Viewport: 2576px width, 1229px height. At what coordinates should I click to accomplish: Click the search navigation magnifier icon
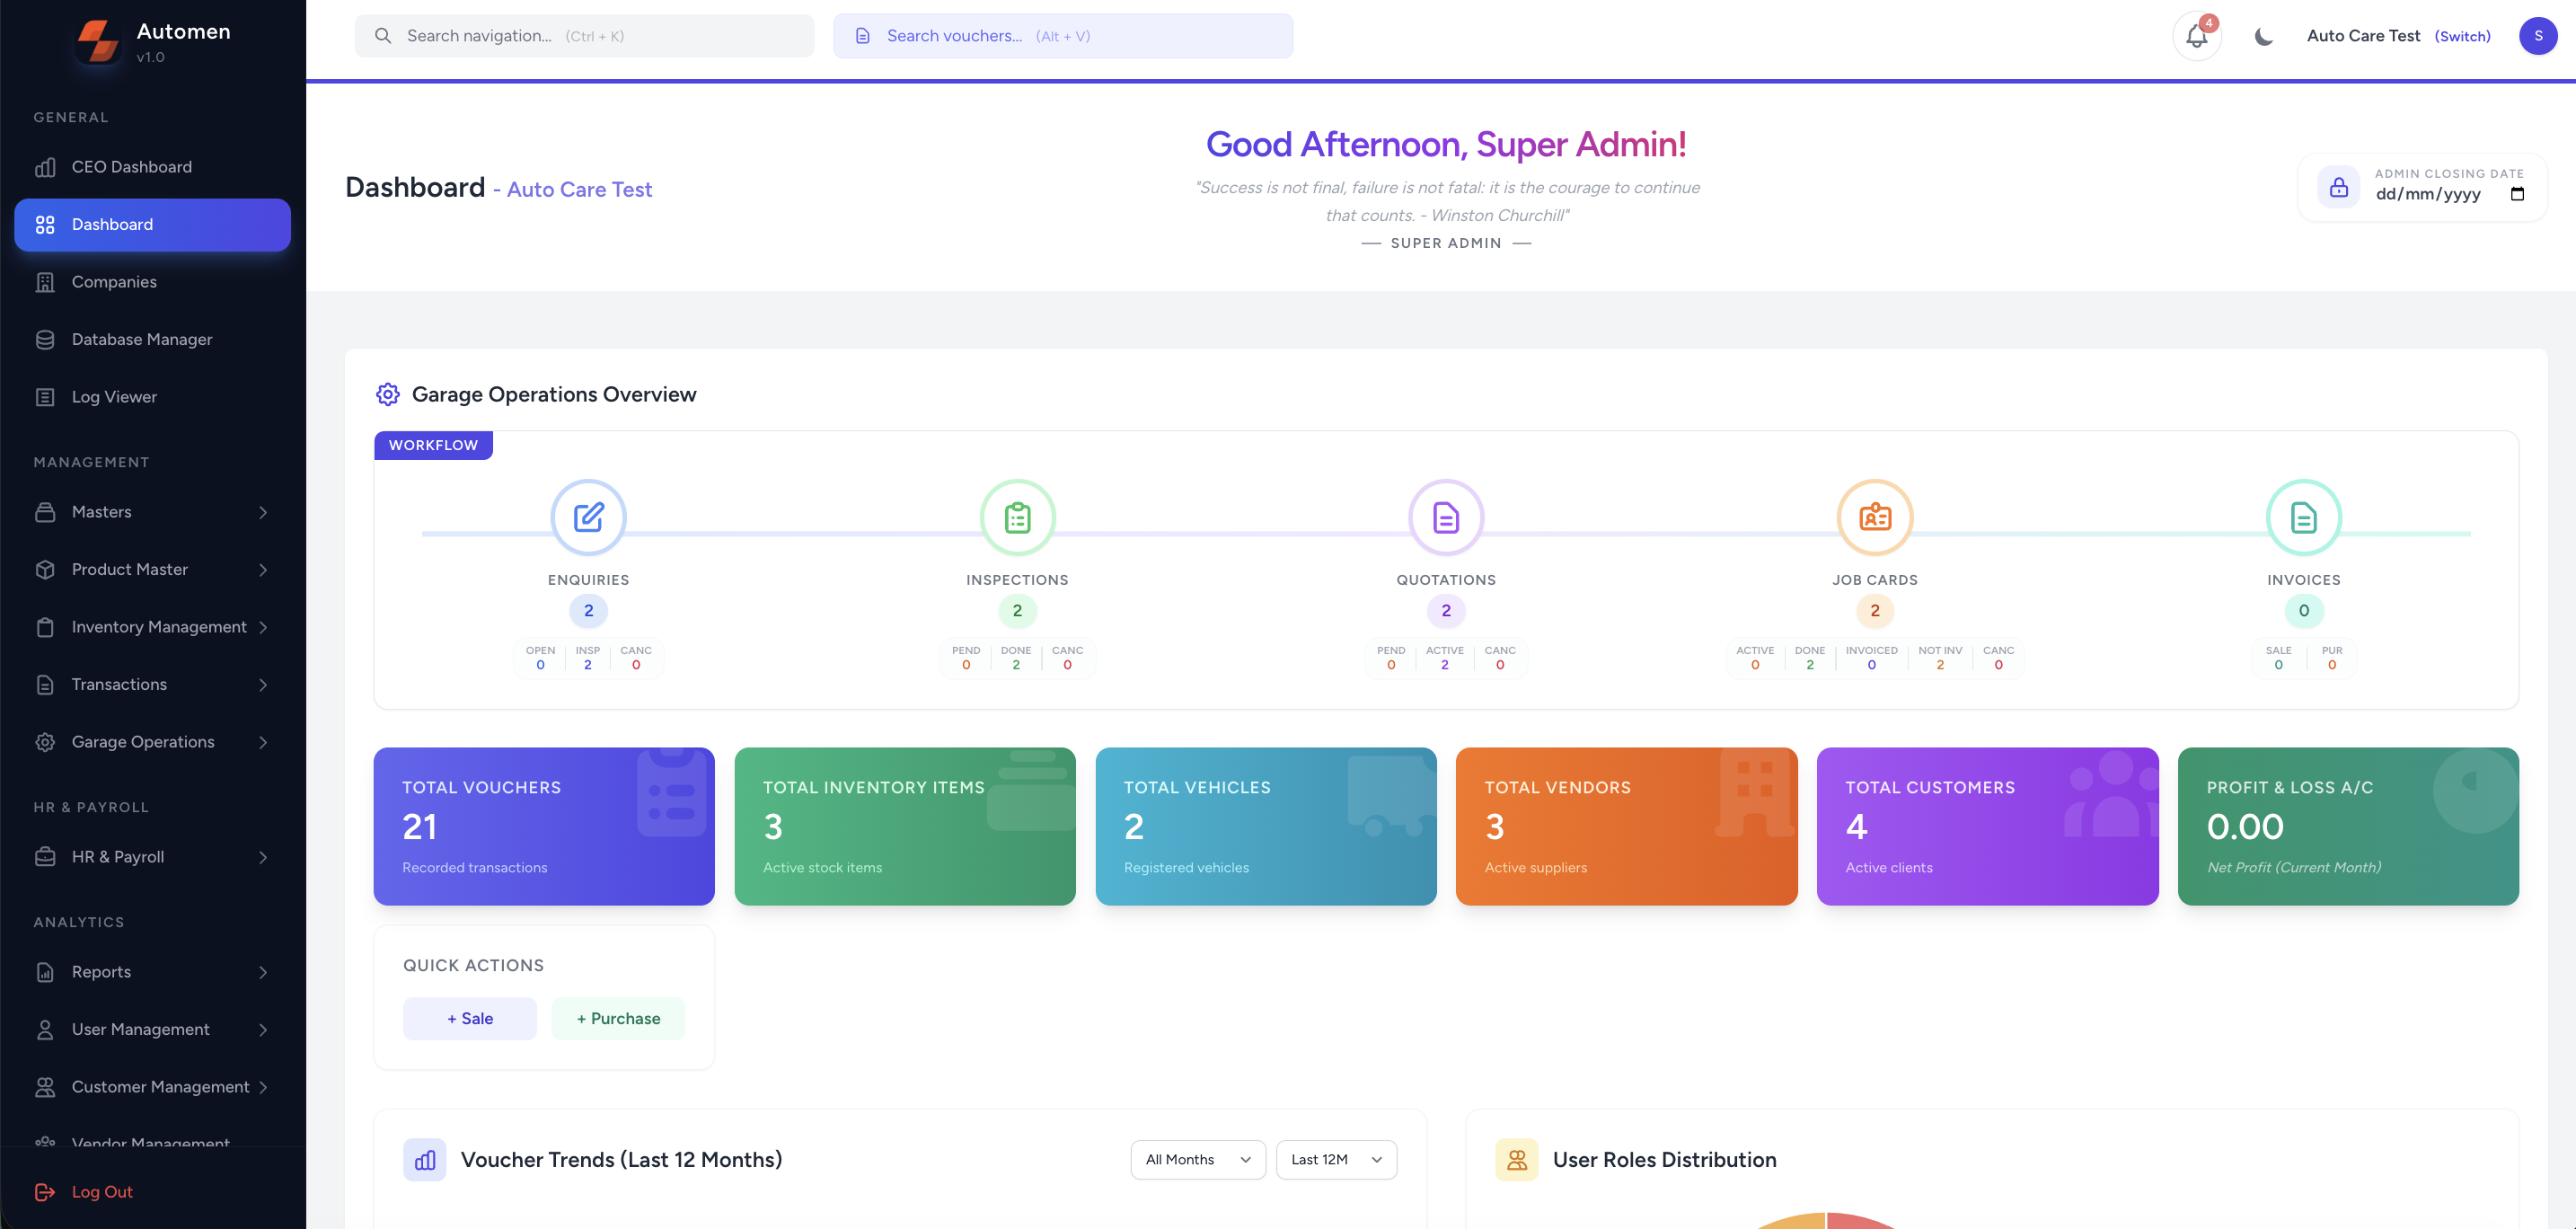pyautogui.click(x=383, y=36)
